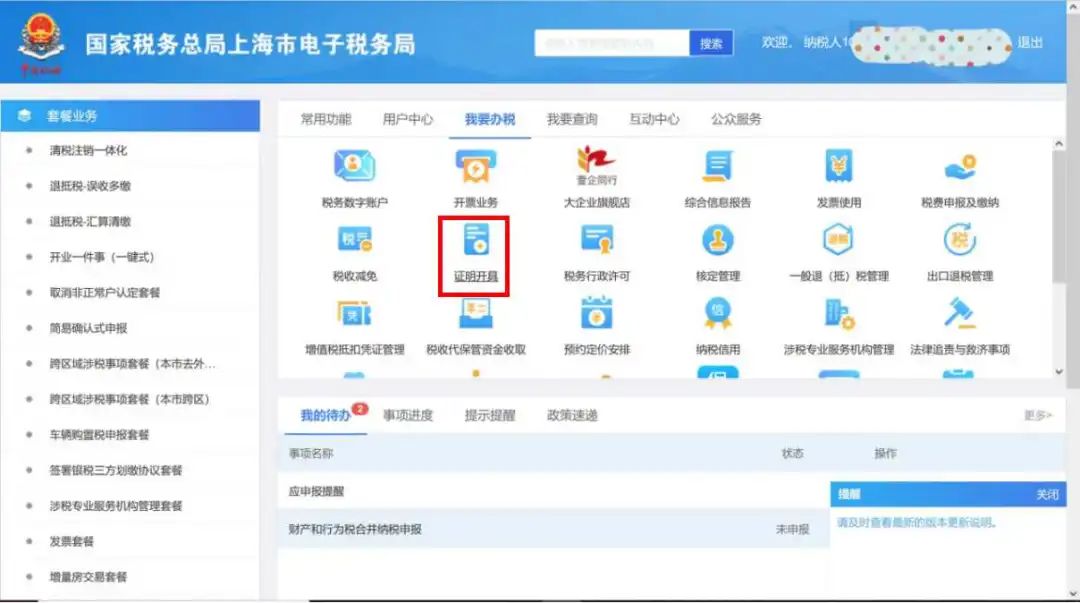Open 跨区域涉税事项套餐（本市去外… in sidebar

(x=132, y=364)
